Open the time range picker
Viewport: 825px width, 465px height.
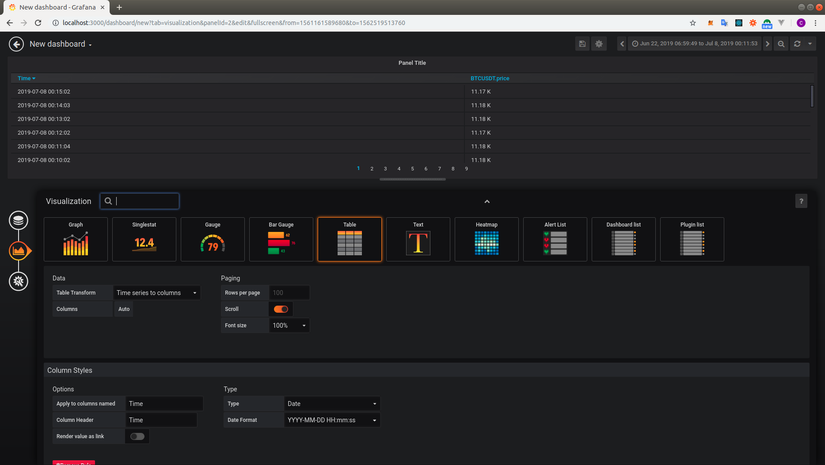click(695, 44)
